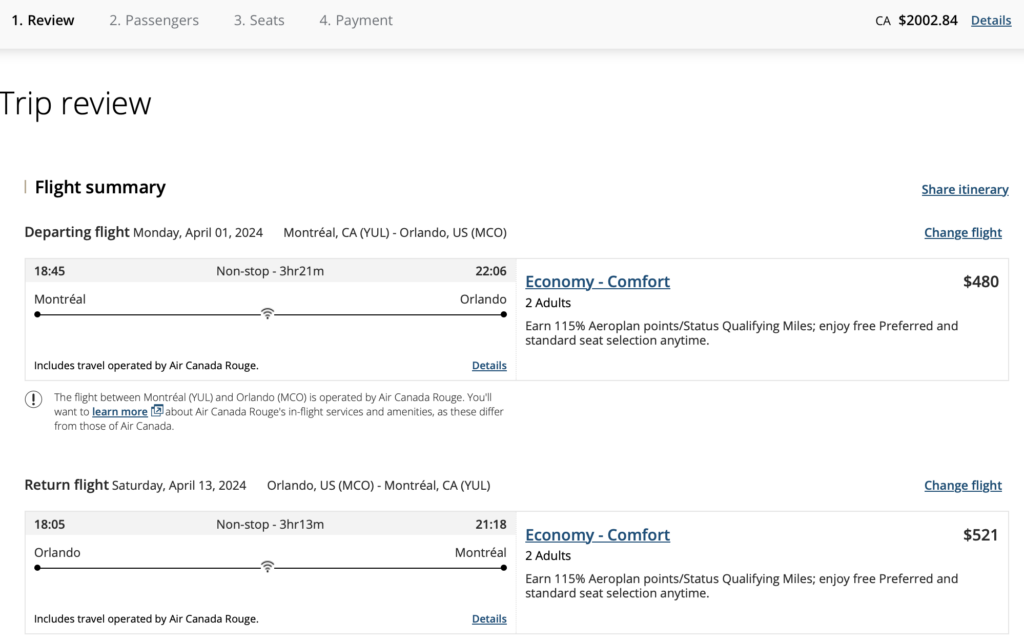The image size is (1024, 640).
Task: Open Details for the 18:05 Orlando departure
Action: tap(489, 619)
